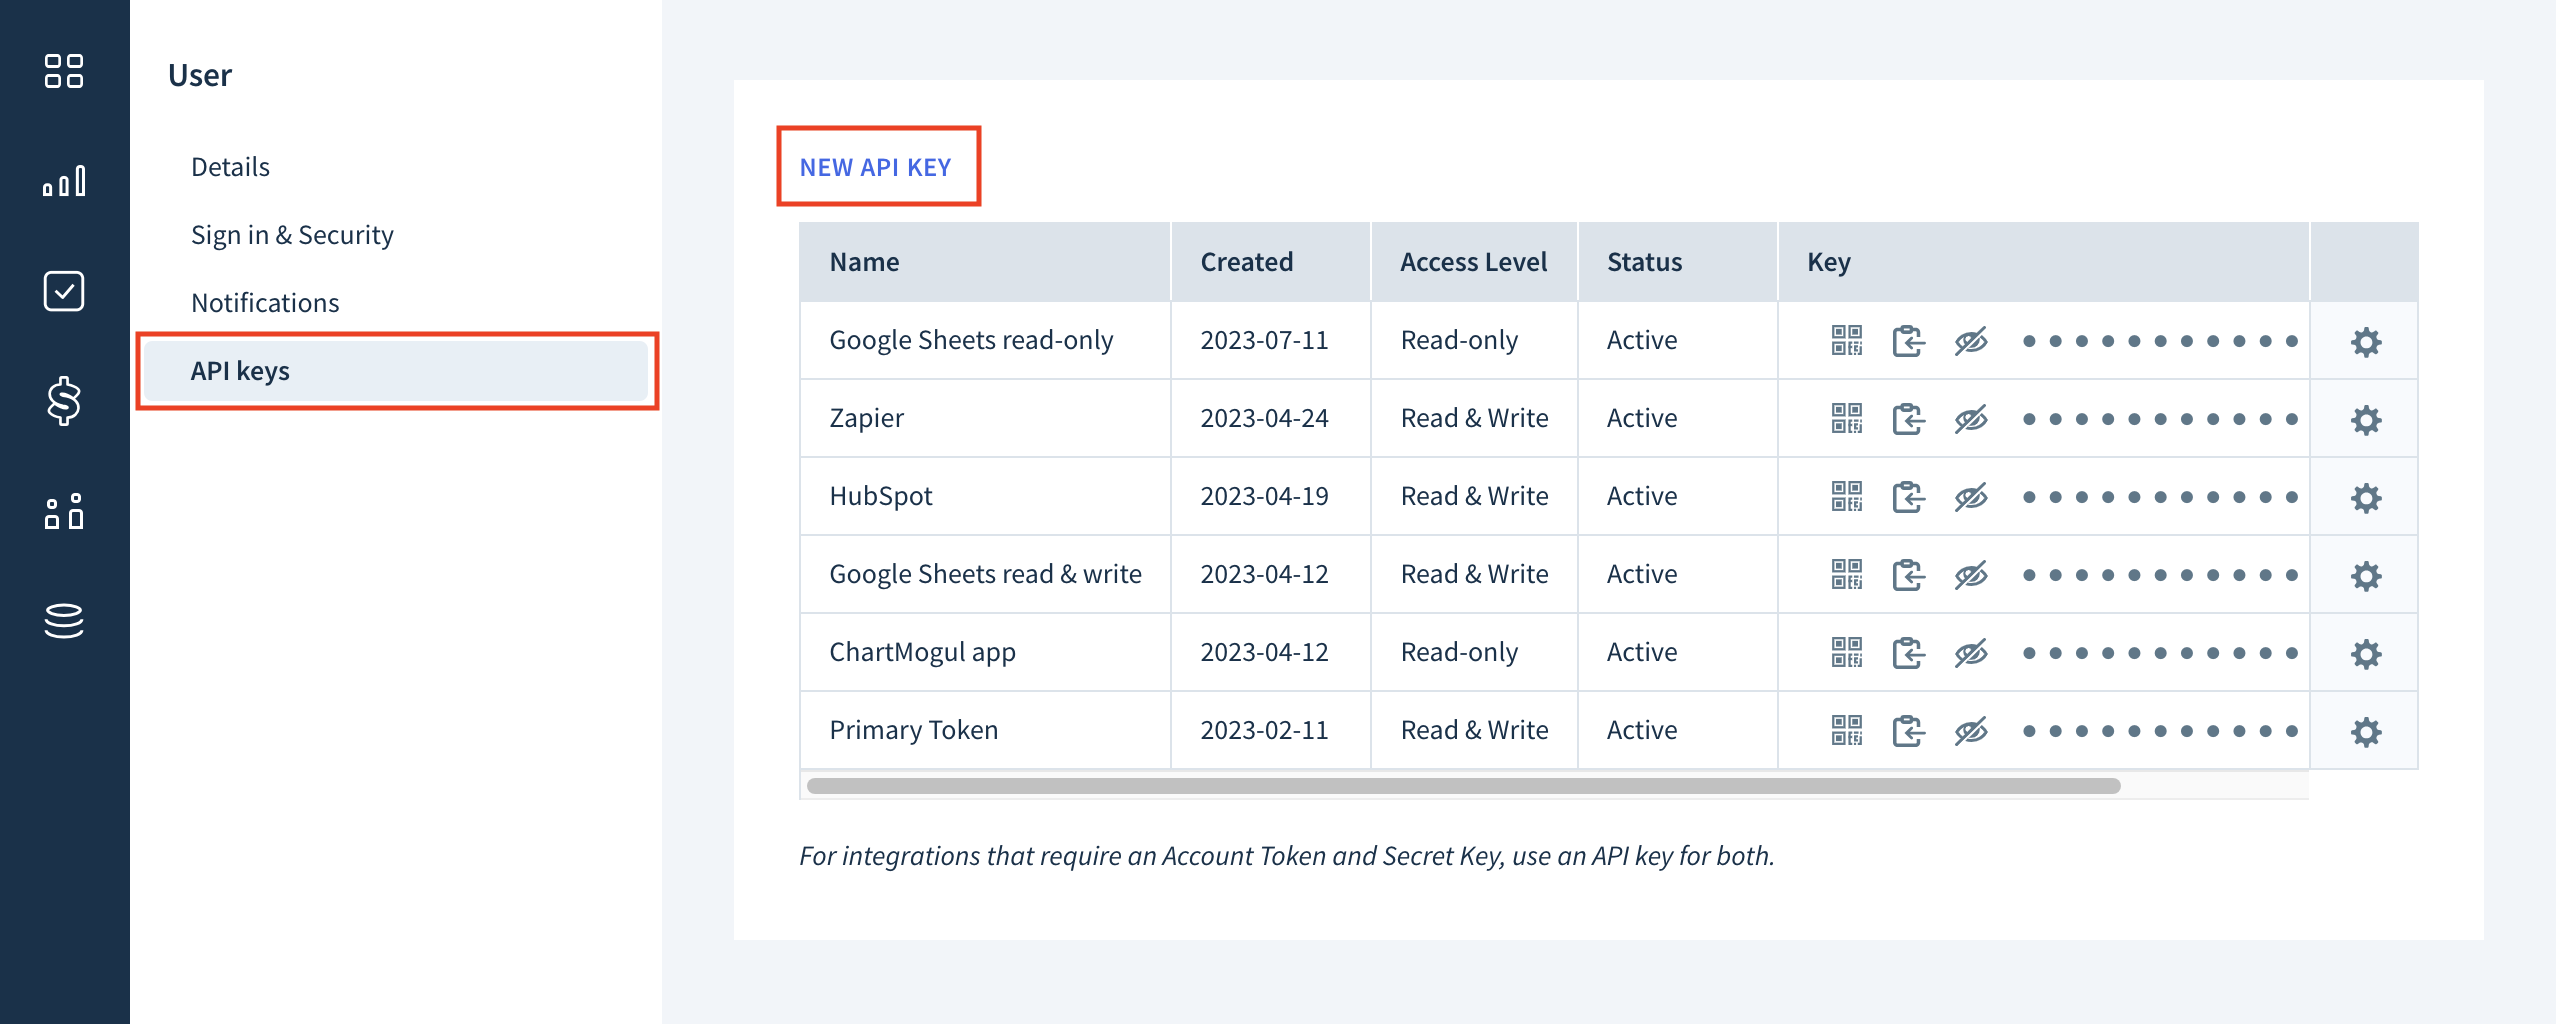Open the customers segments icon in sidebar
The height and width of the screenshot is (1024, 2556).
coord(64,511)
